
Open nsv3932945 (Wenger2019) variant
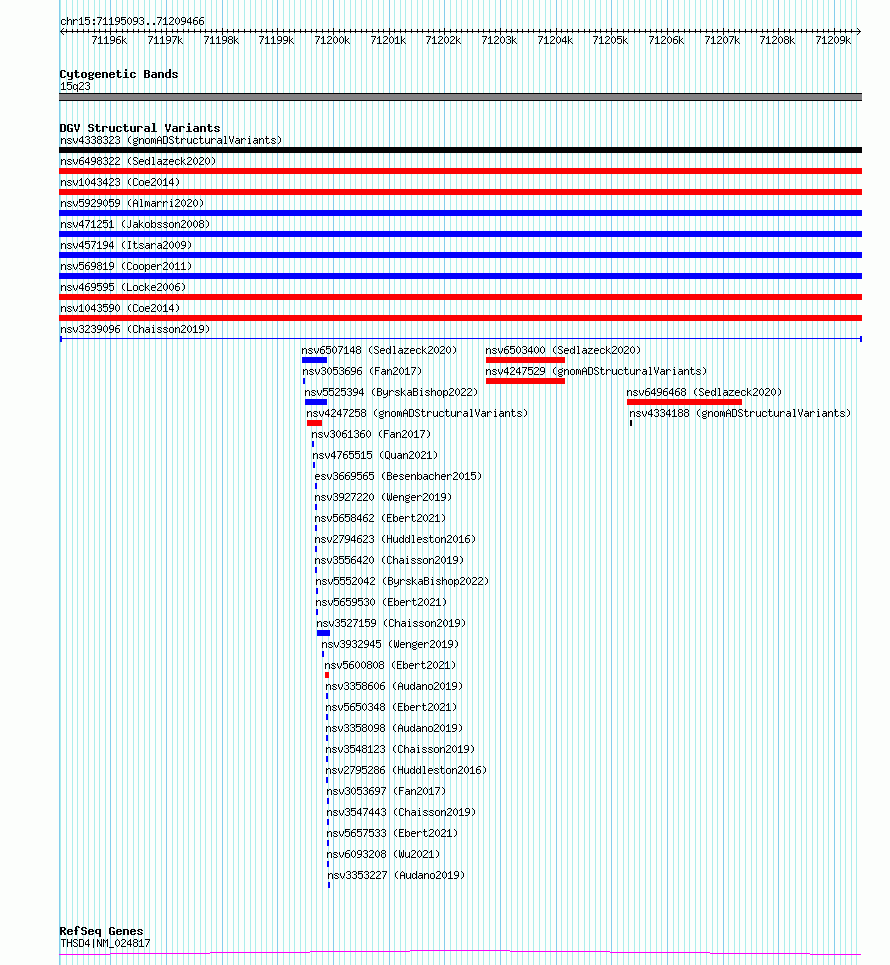(390, 644)
